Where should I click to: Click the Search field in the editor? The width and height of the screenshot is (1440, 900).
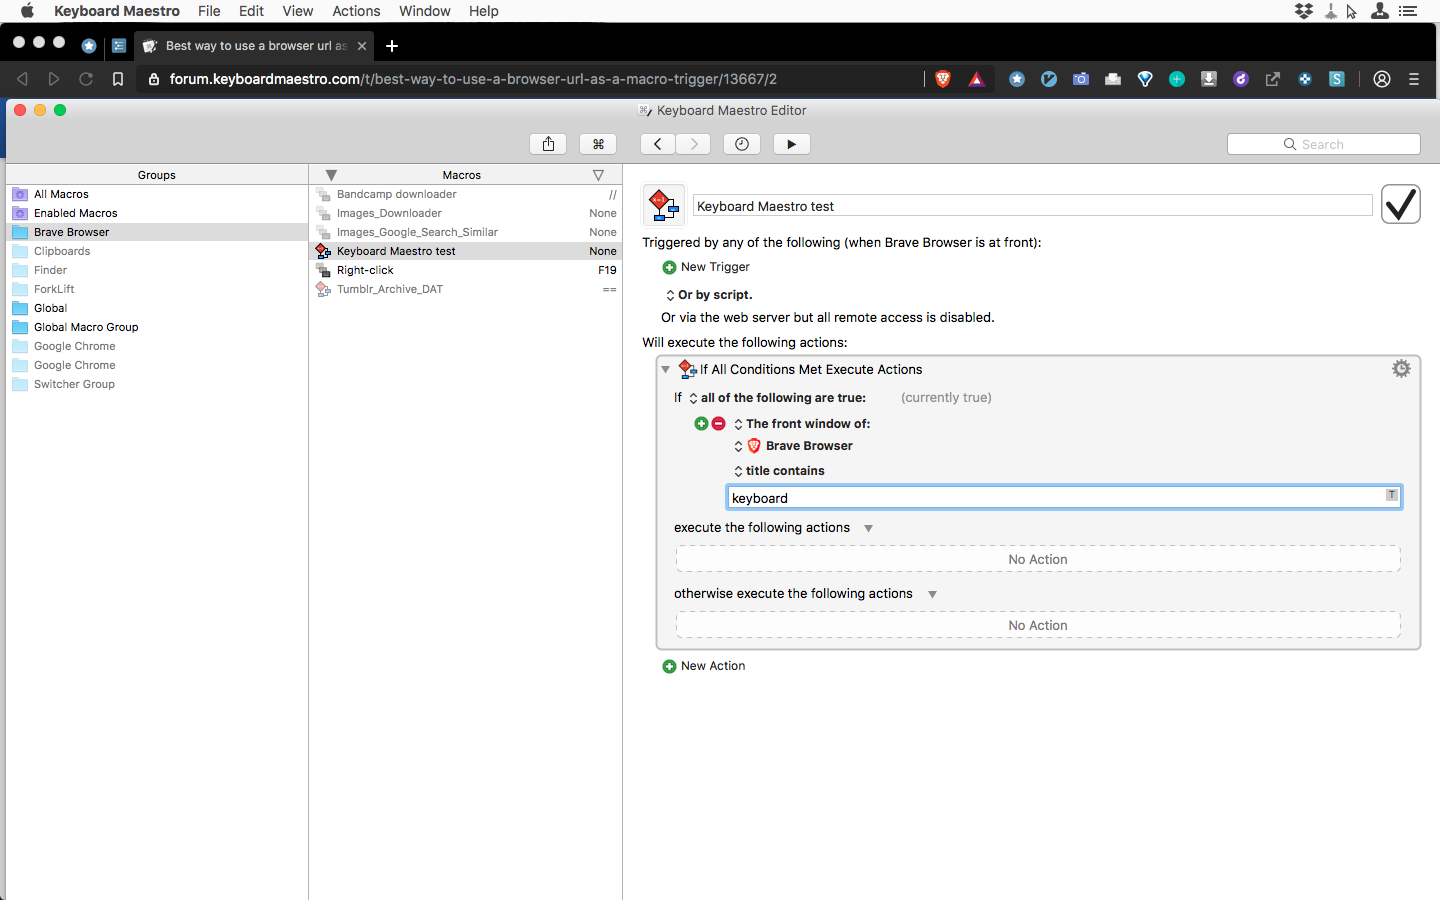point(1323,144)
